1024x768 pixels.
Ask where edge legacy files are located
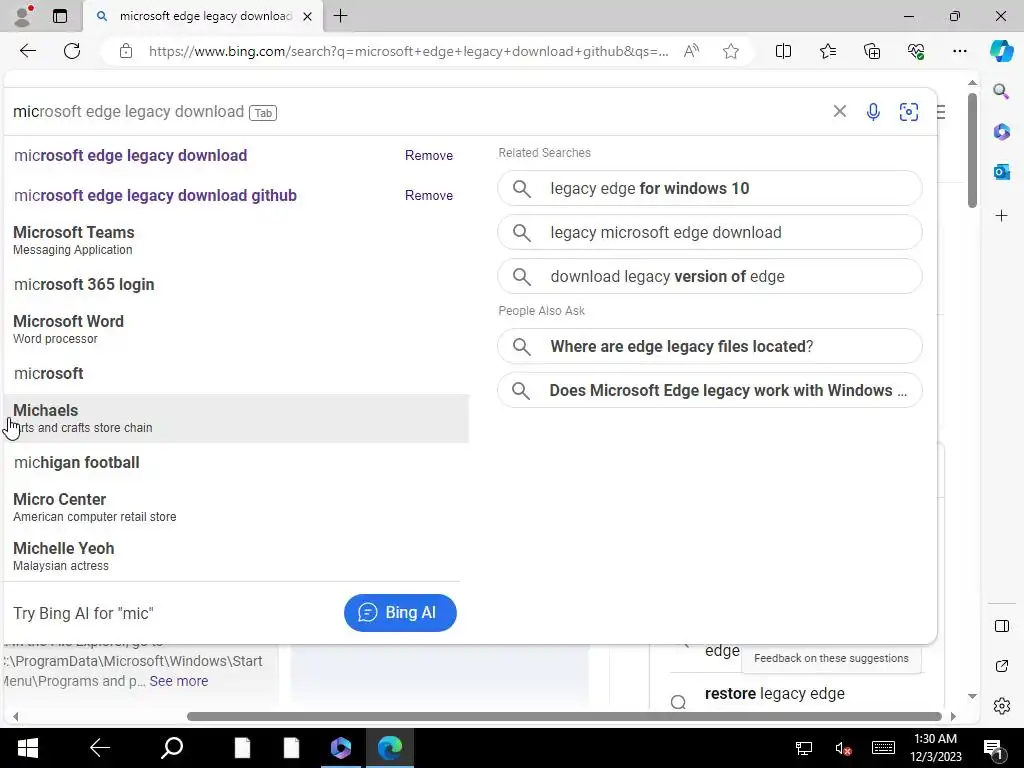(710, 346)
